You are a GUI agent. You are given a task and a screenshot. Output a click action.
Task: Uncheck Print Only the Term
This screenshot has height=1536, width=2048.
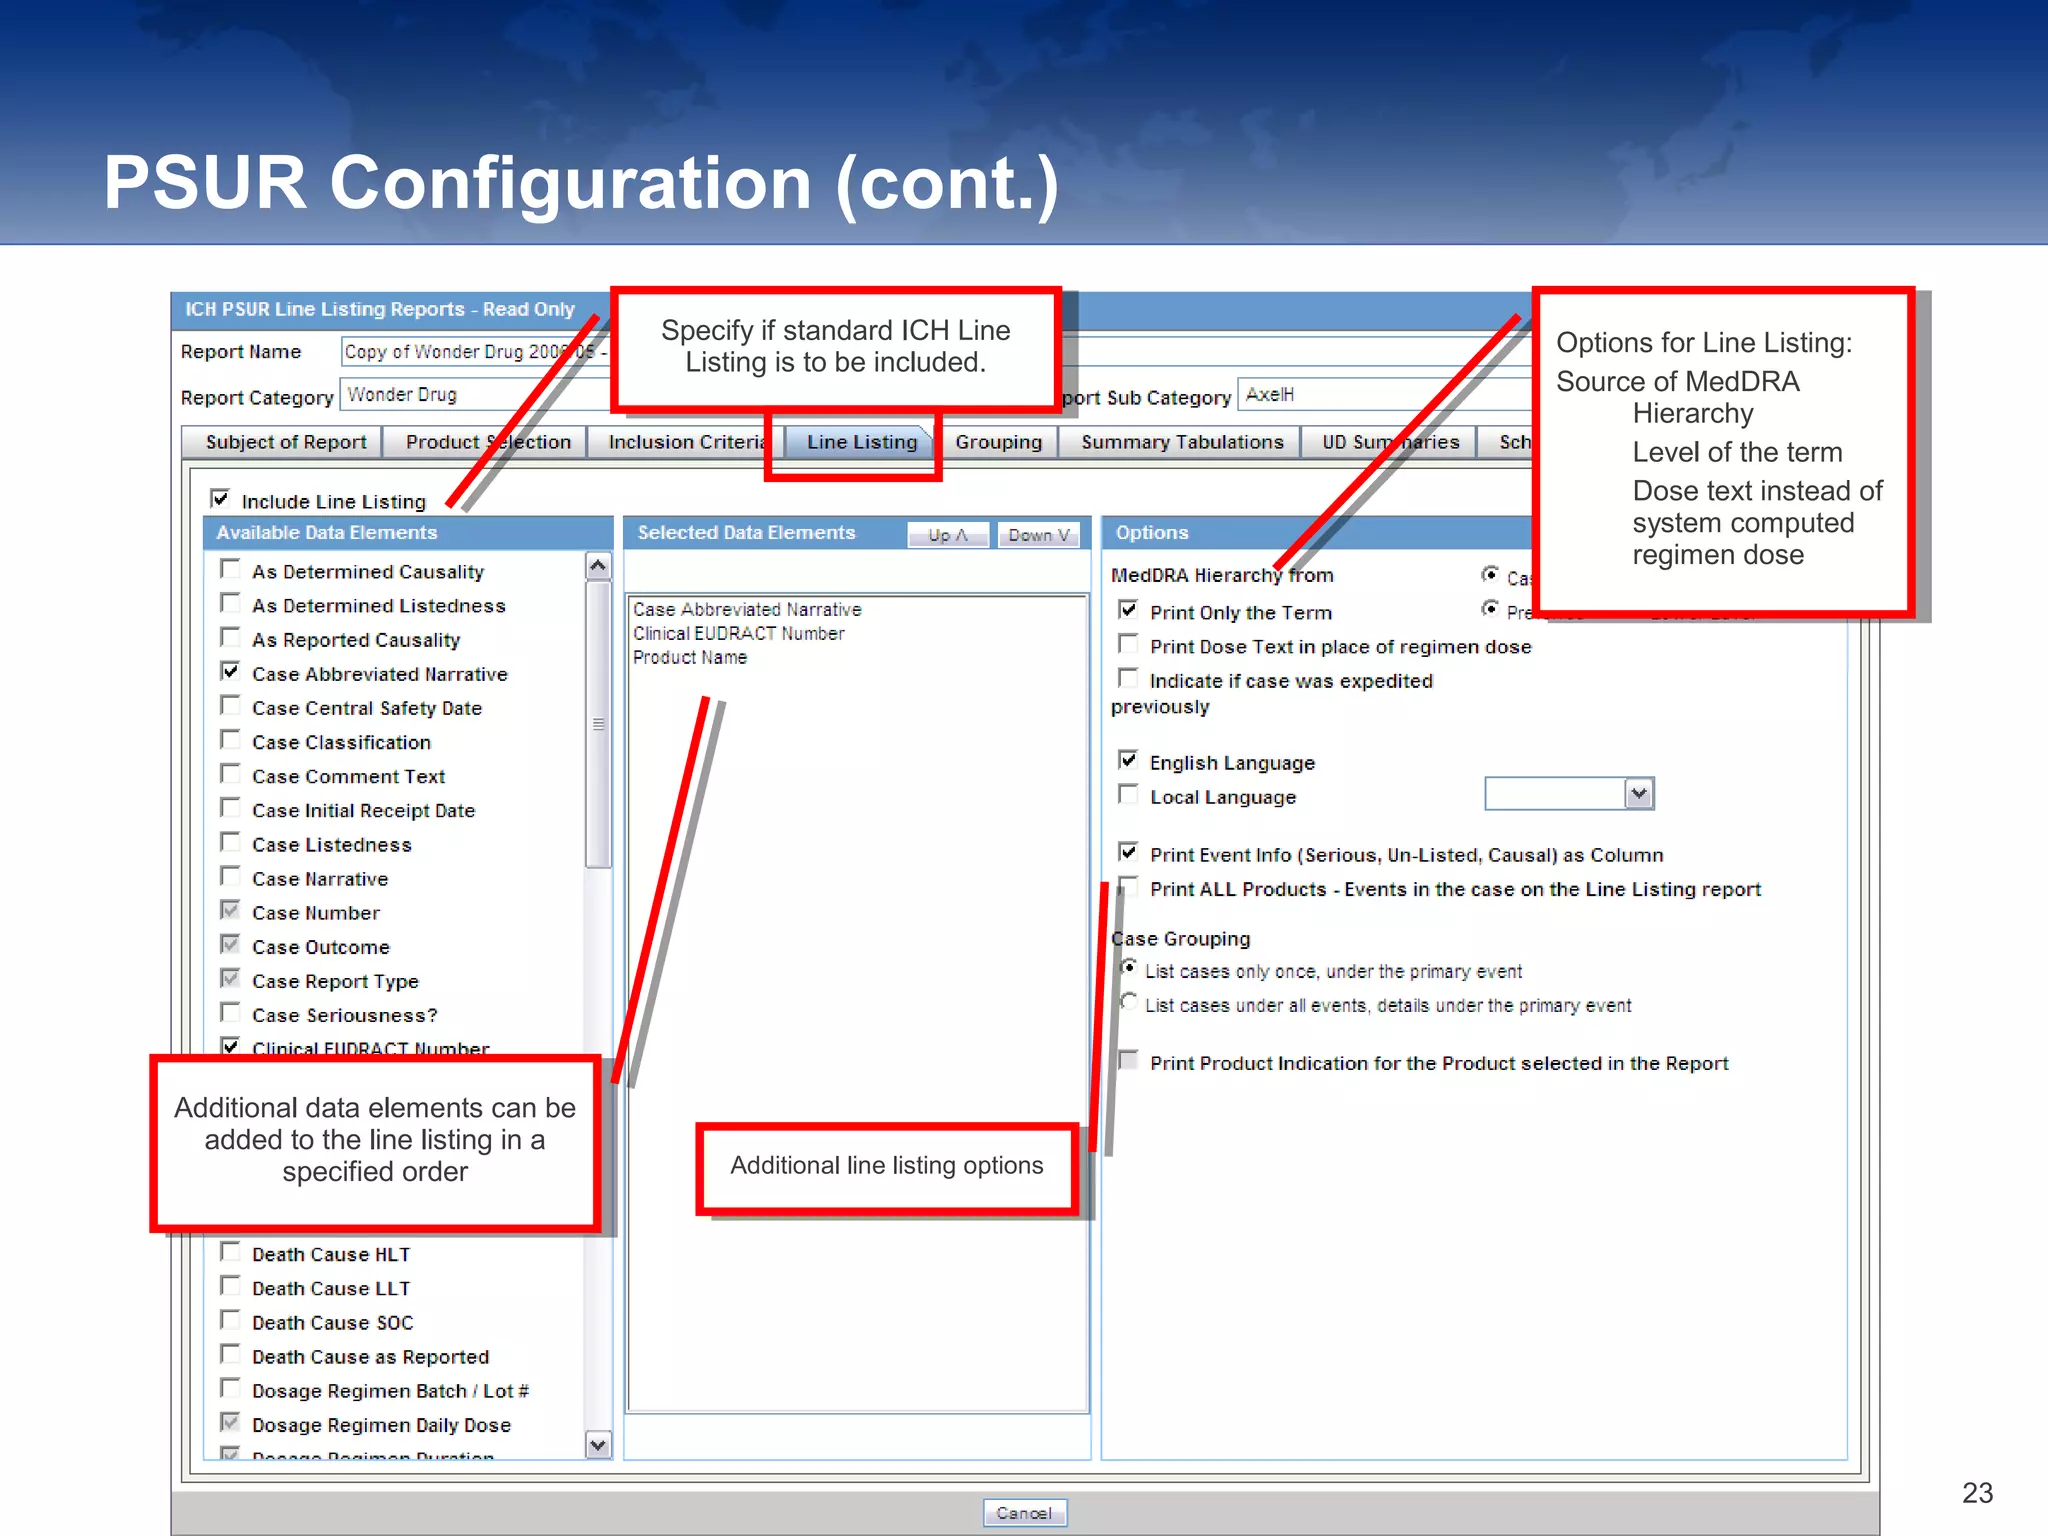tap(1128, 609)
